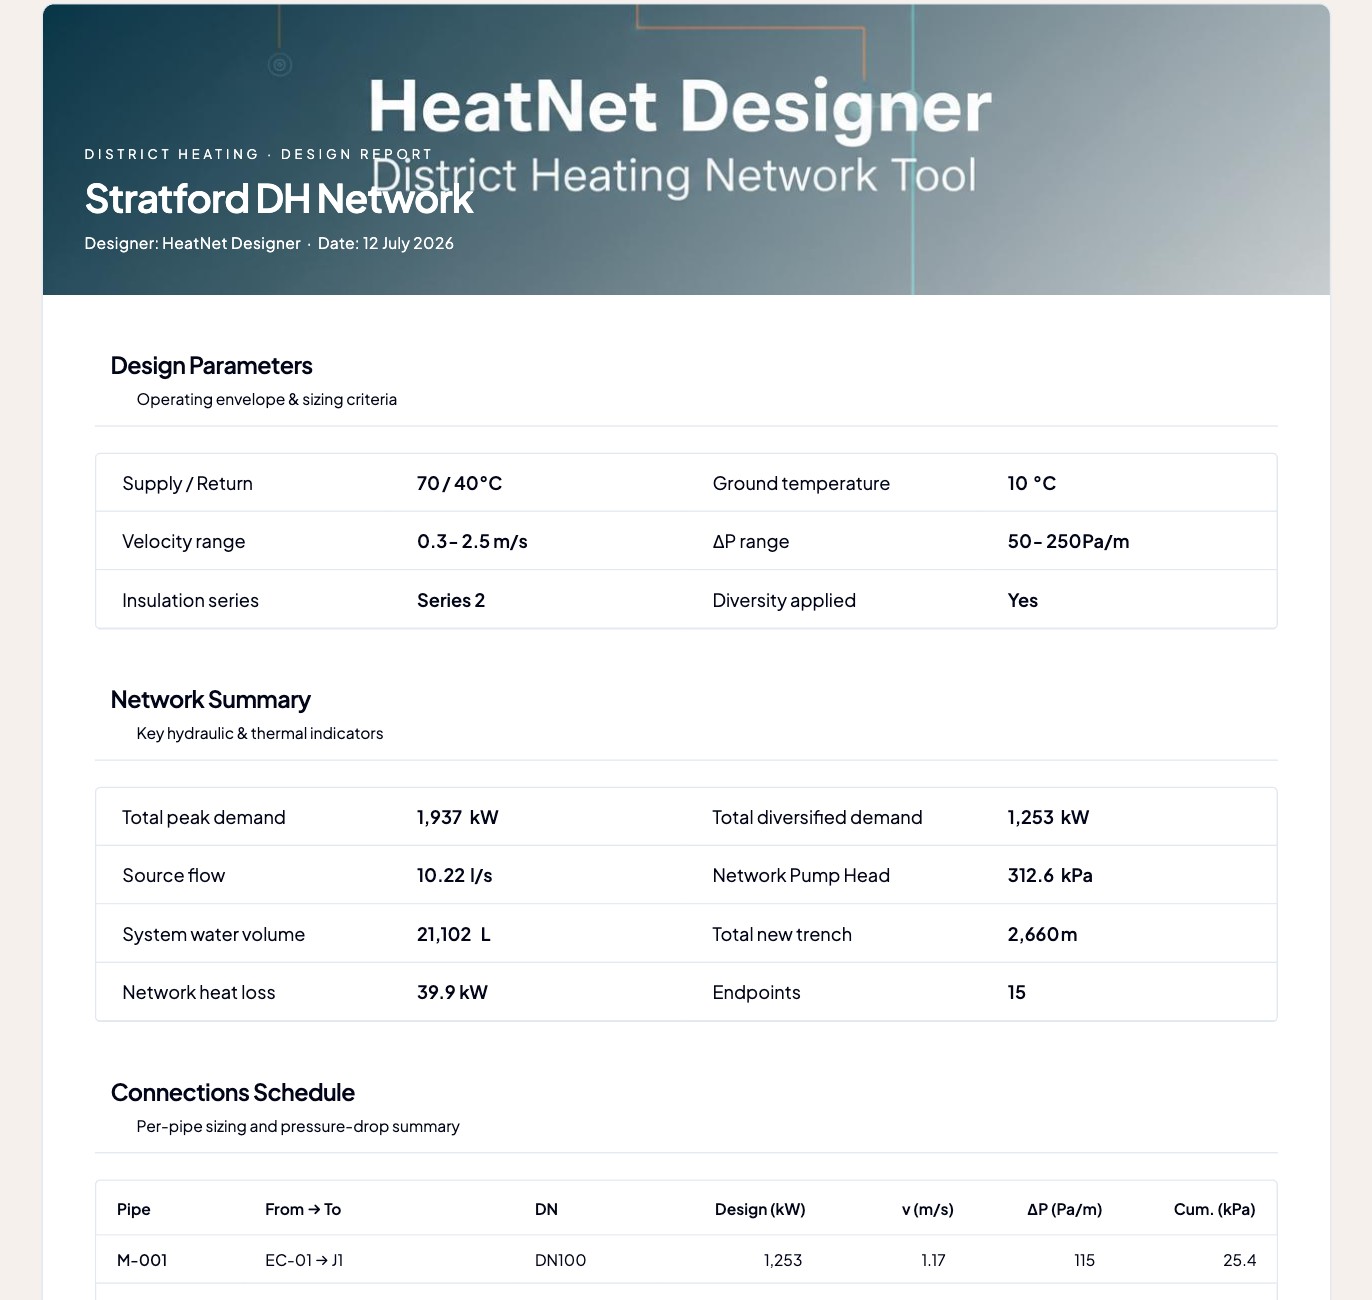Click the Design Parameters section heading
1372x1300 pixels.
[212, 366]
